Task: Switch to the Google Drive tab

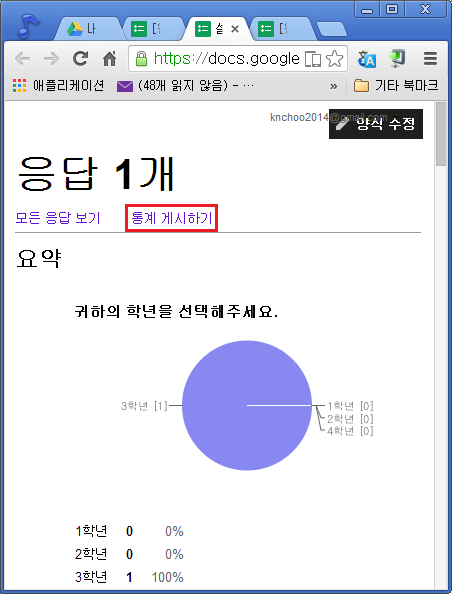Action: pyautogui.click(x=89, y=29)
